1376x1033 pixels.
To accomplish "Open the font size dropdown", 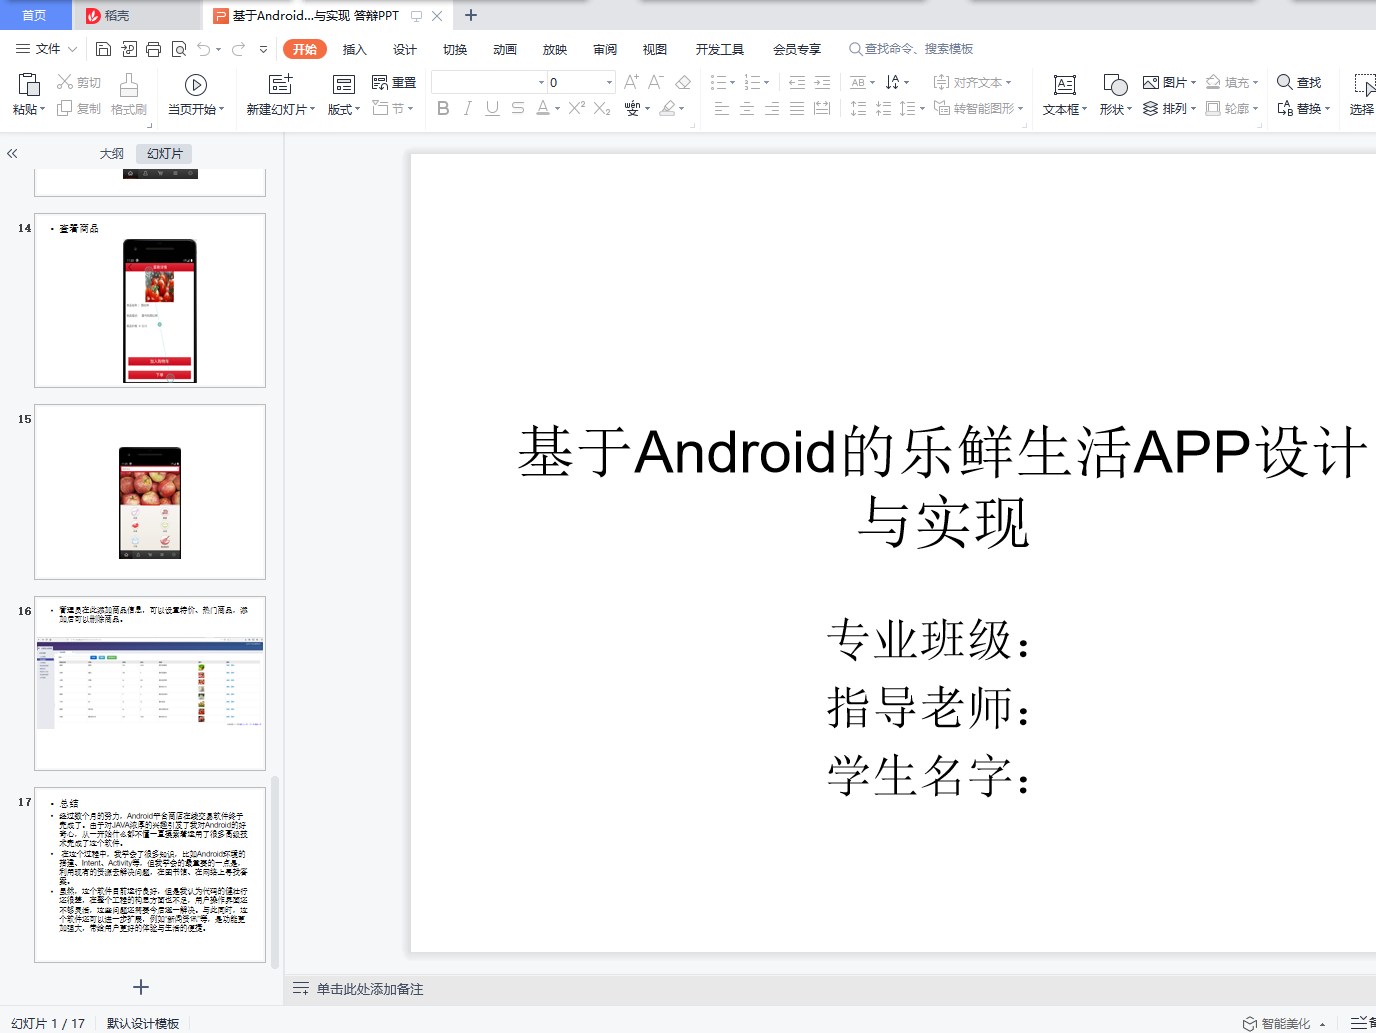I will point(609,82).
